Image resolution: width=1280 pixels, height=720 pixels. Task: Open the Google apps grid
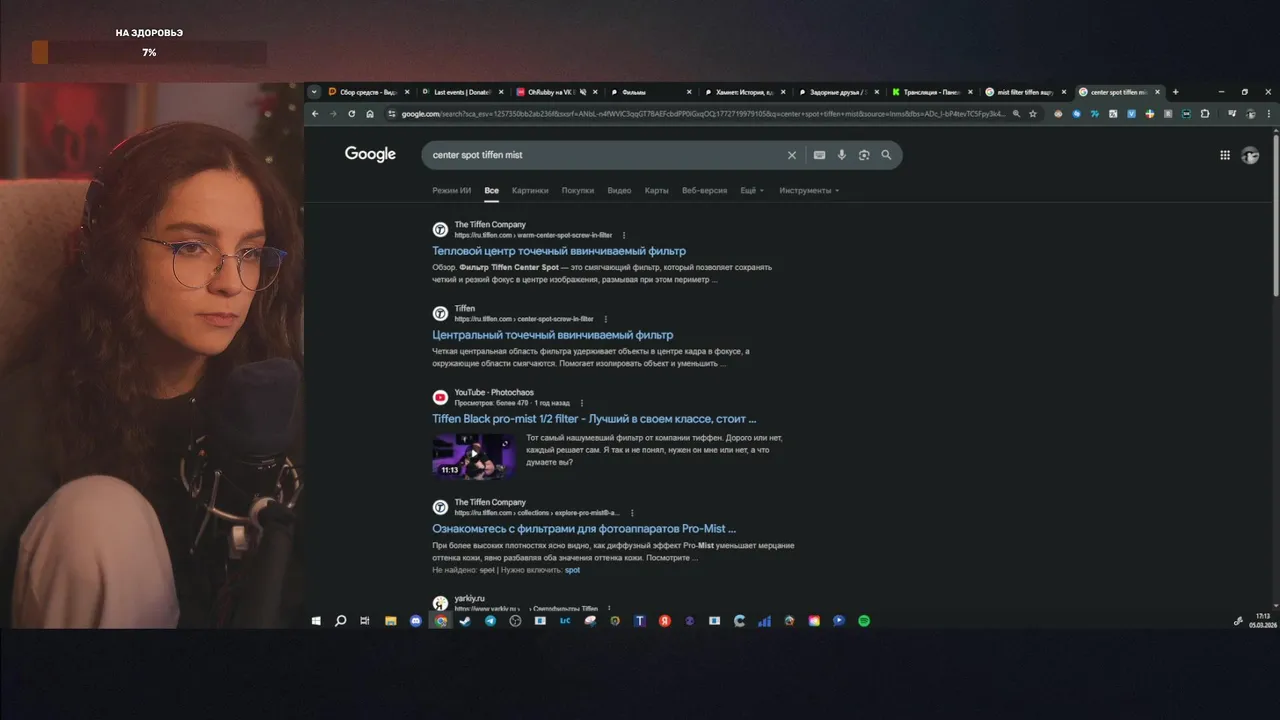pyautogui.click(x=1225, y=155)
